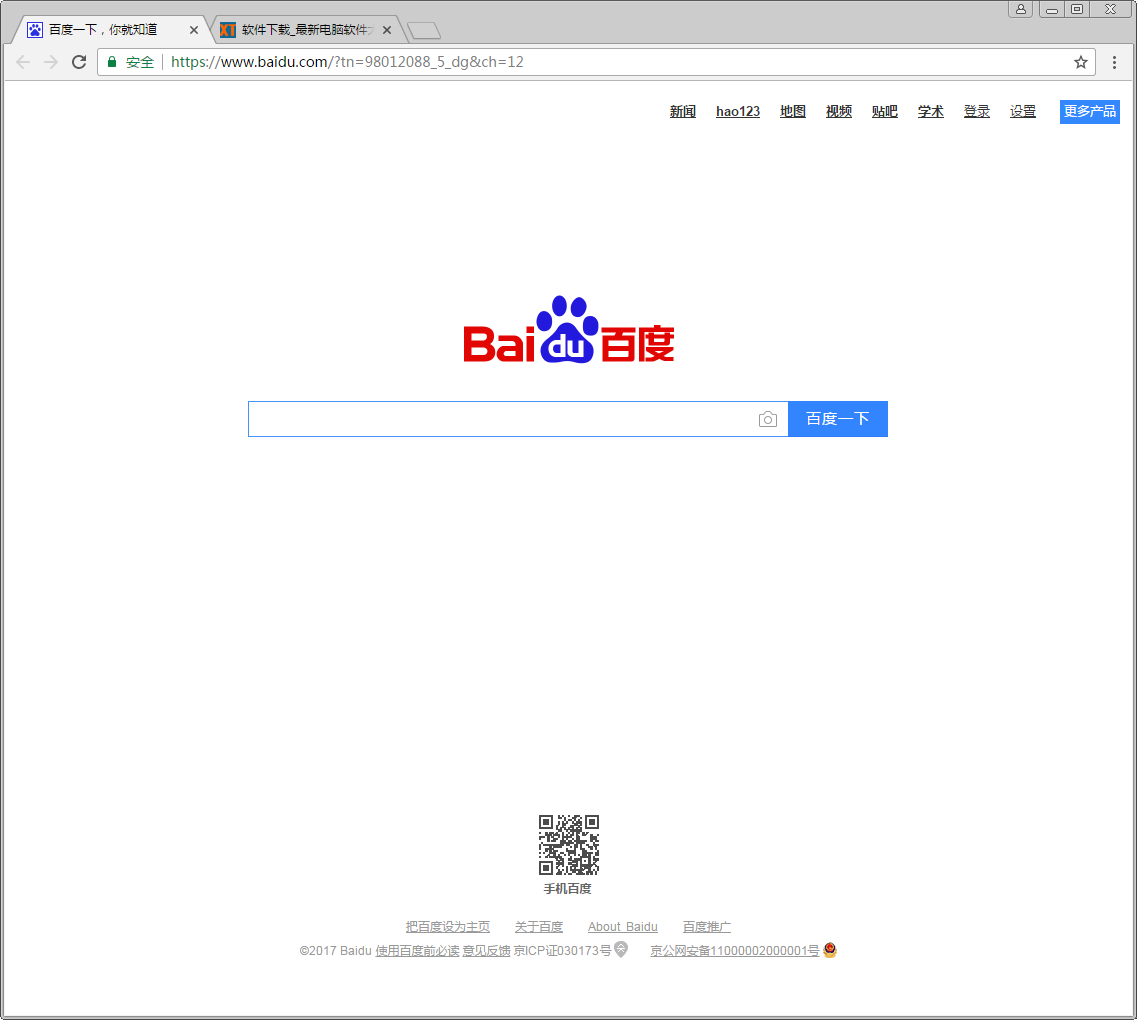Bookmark this page with the star icon
This screenshot has width=1137, height=1020.
[1080, 62]
